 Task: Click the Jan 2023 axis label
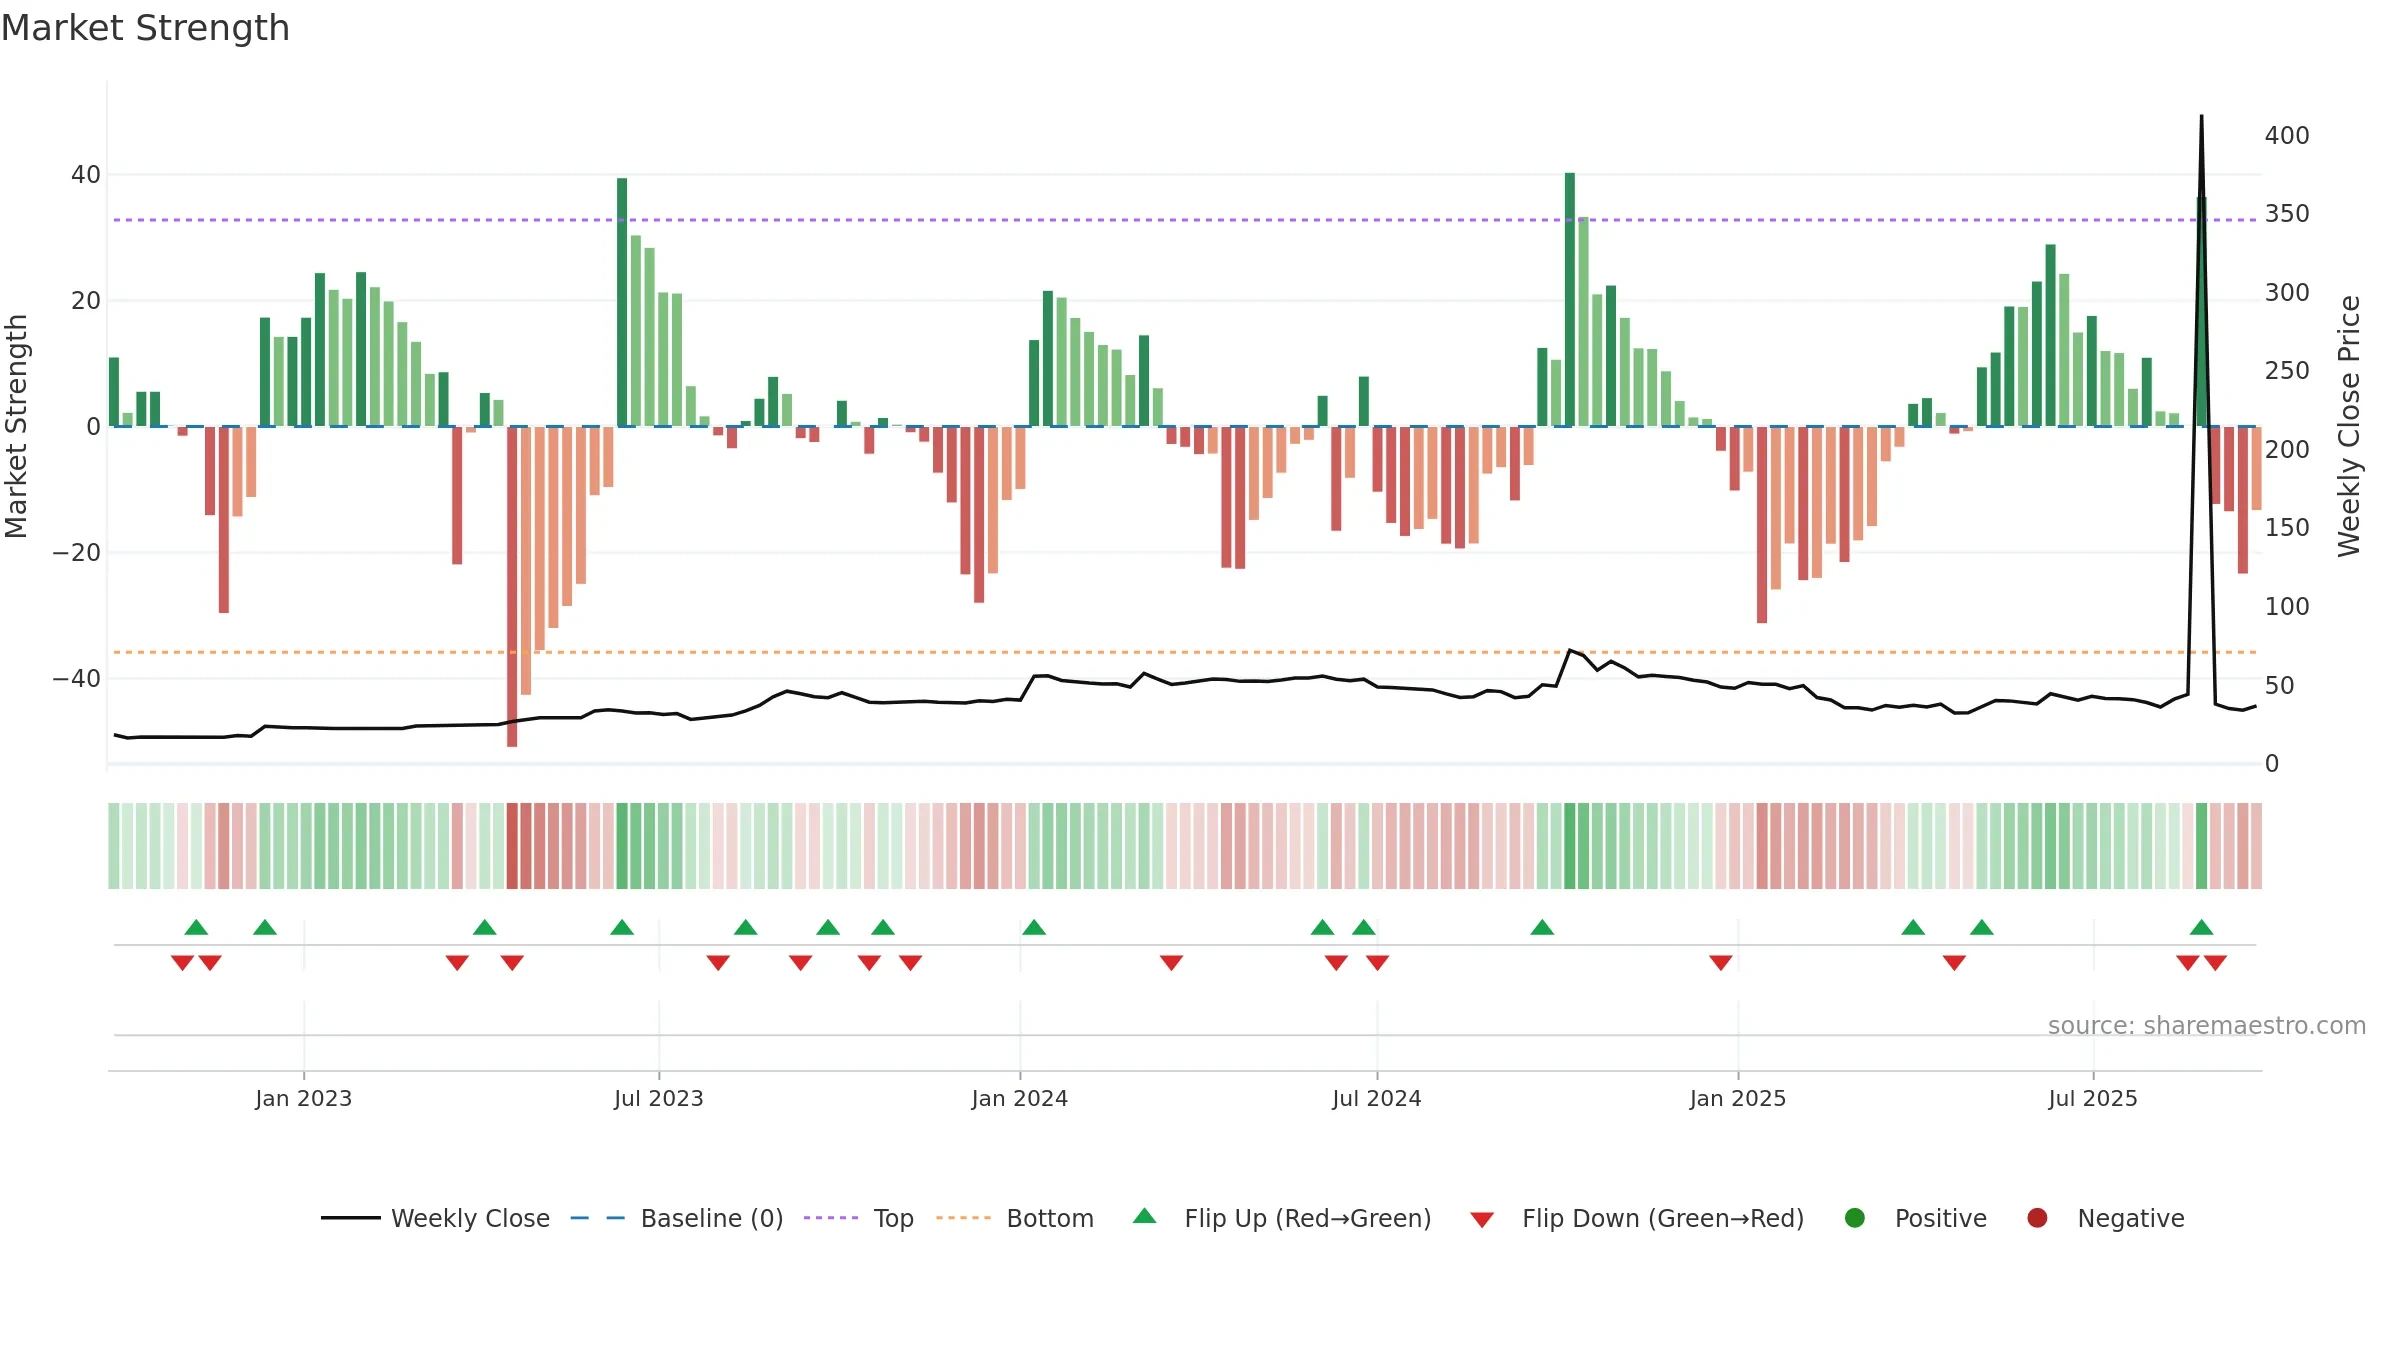[x=304, y=1098]
